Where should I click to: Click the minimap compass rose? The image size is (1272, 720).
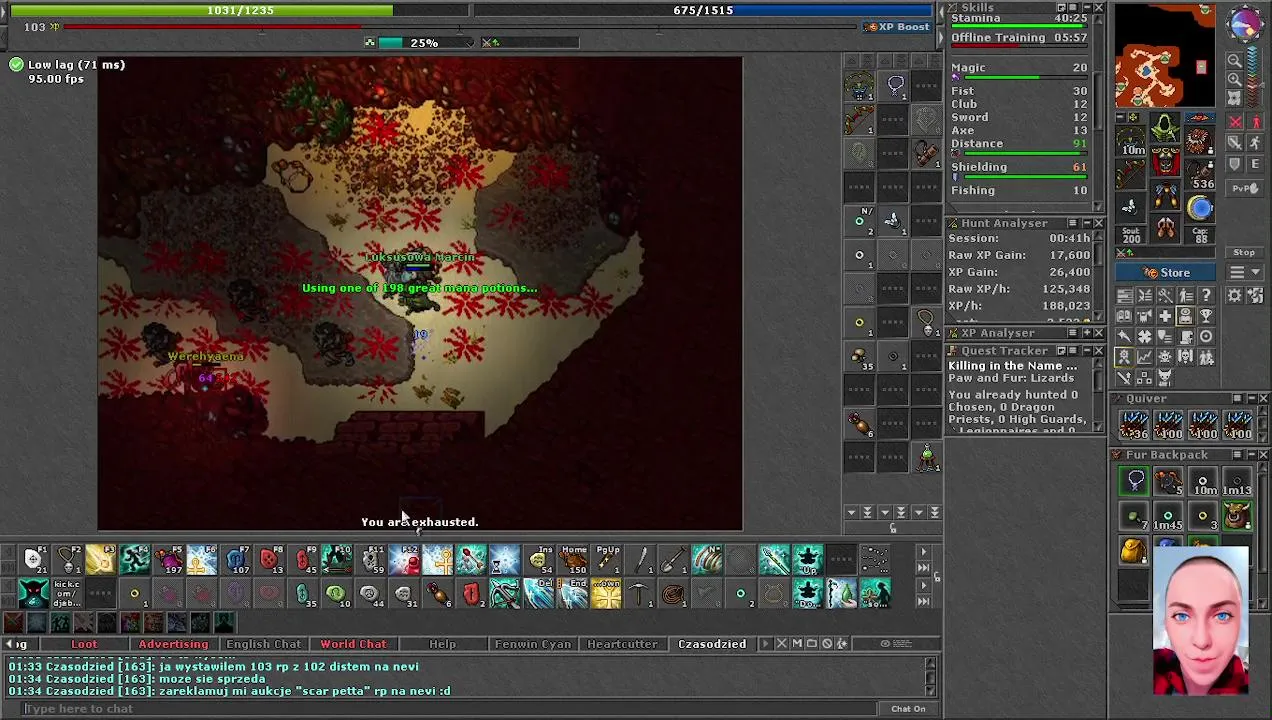tap(1244, 23)
